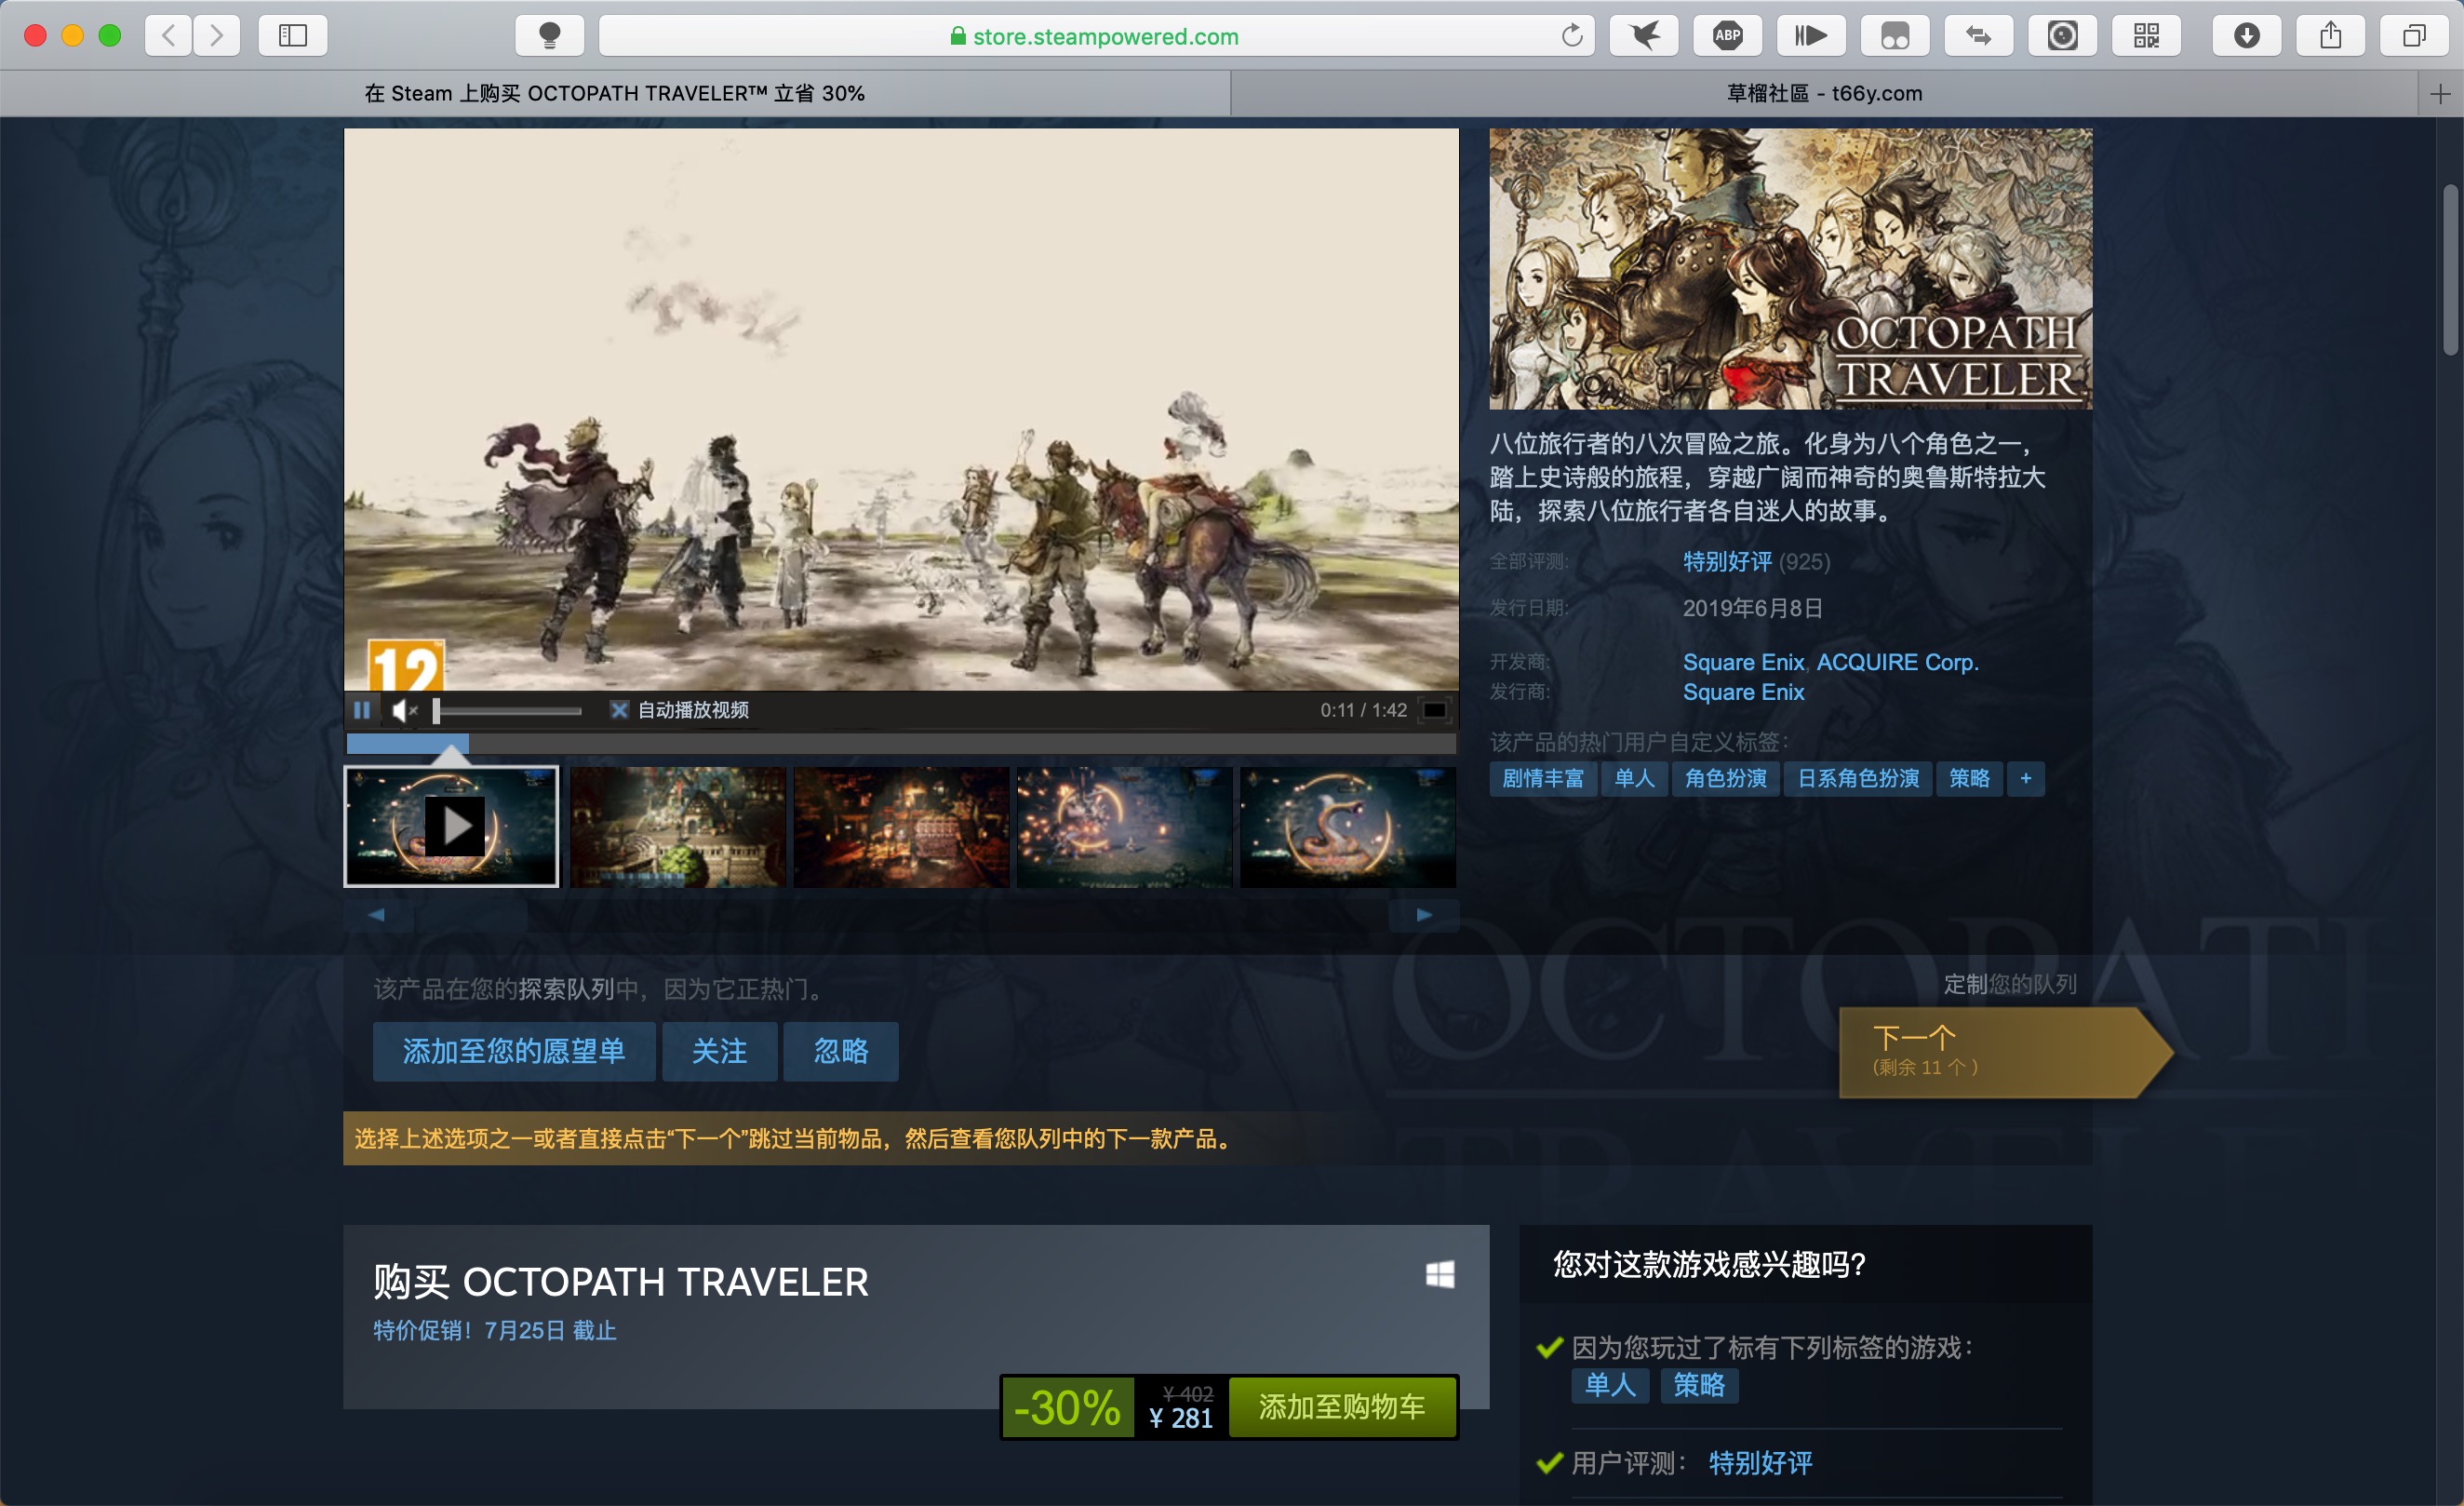Enter fullscreen video mode
This screenshot has height=1506, width=2464.
click(x=1434, y=710)
